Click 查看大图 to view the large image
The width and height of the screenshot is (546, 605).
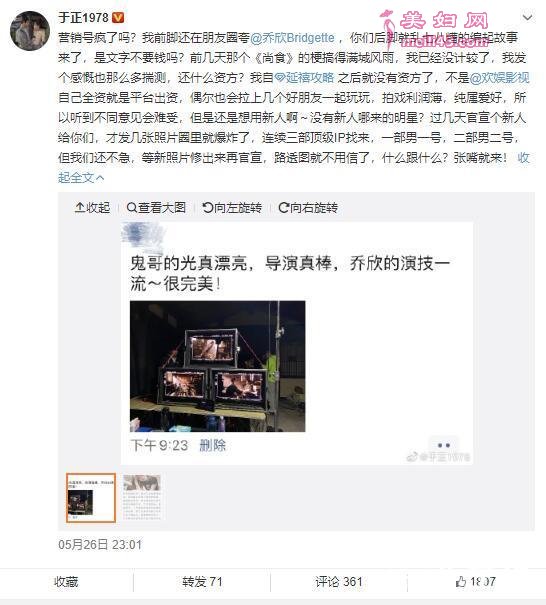pos(156,208)
